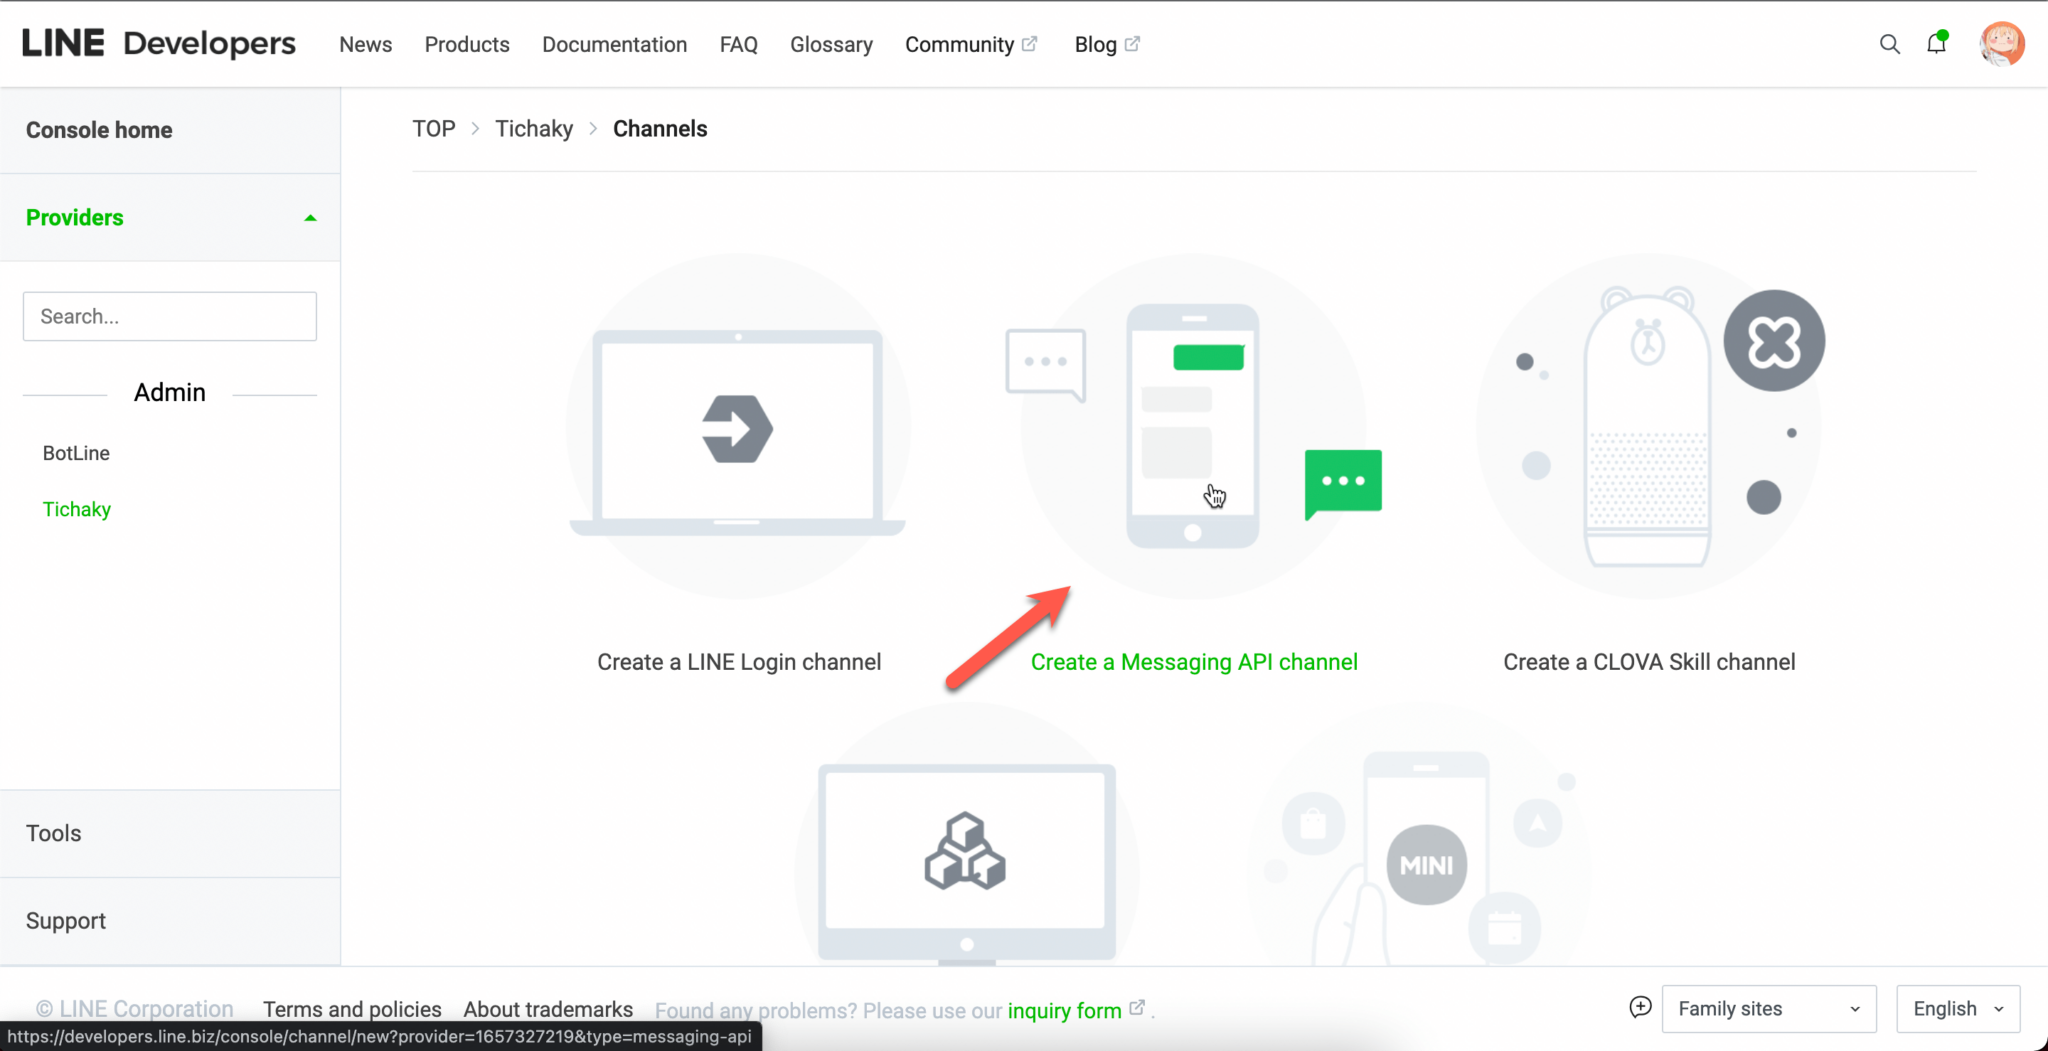
Task: Open the inquiry form link
Action: tap(1065, 1010)
